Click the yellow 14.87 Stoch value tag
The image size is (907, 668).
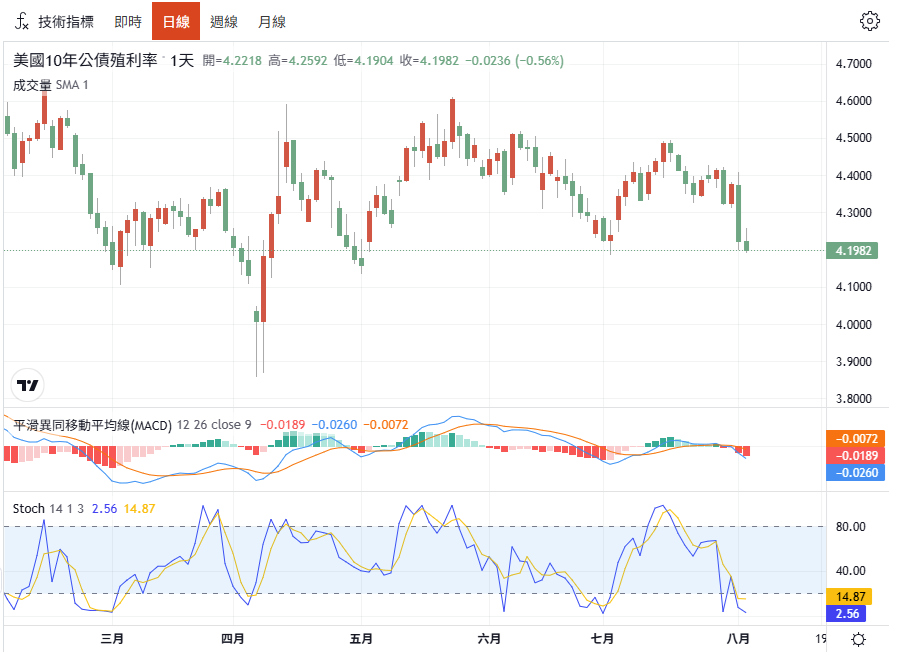pos(850,596)
